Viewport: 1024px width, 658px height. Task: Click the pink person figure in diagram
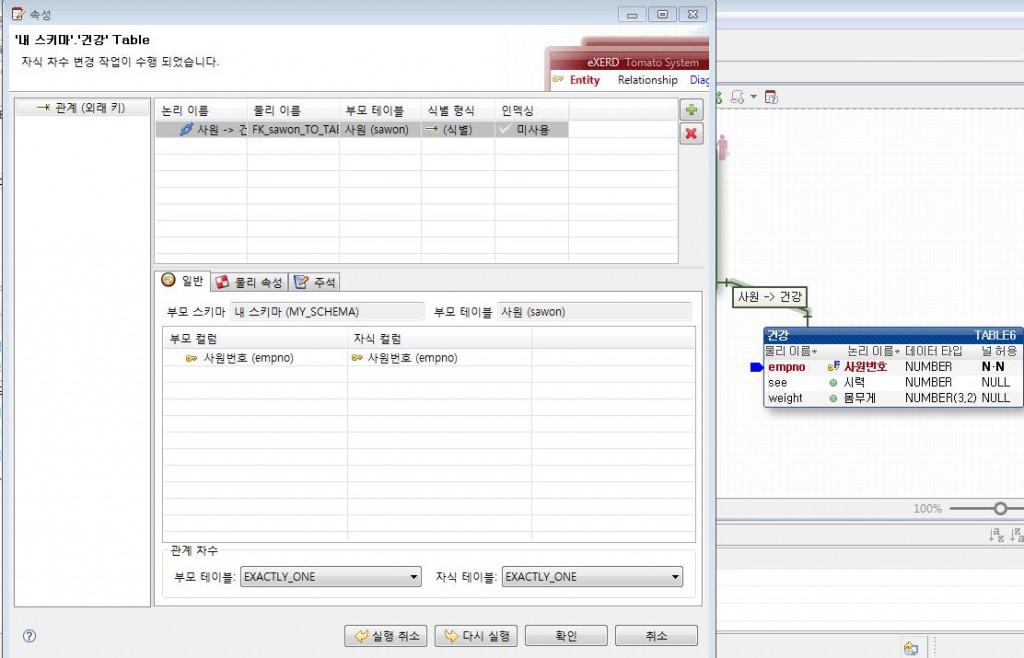click(722, 147)
